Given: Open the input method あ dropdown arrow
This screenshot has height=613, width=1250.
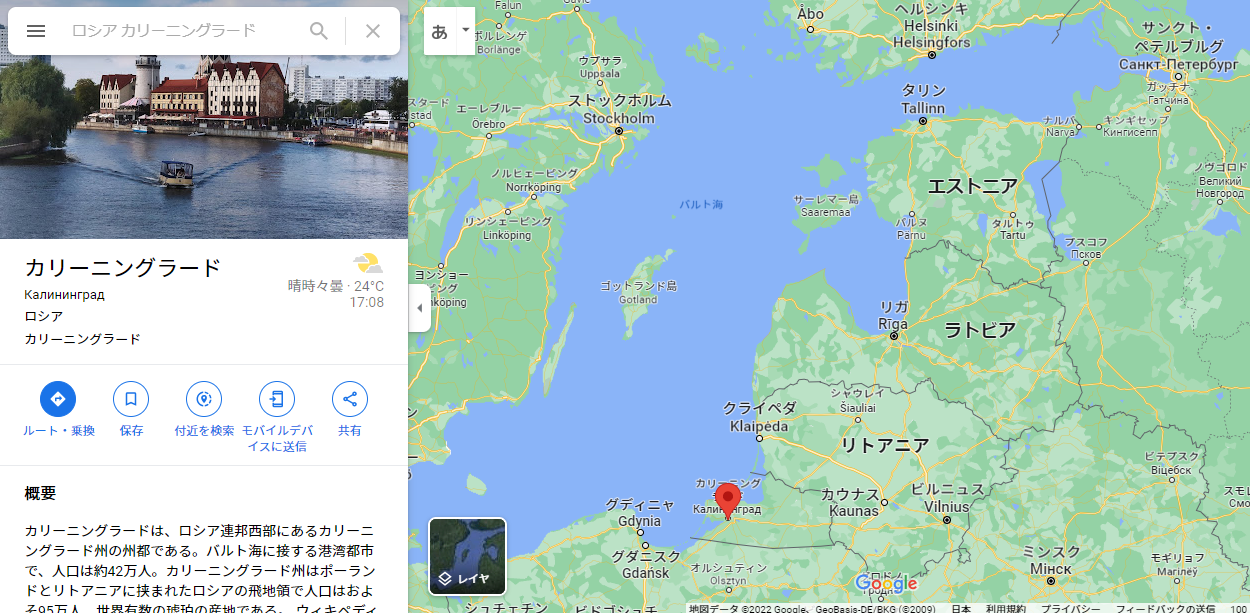Looking at the screenshot, I should tap(465, 31).
